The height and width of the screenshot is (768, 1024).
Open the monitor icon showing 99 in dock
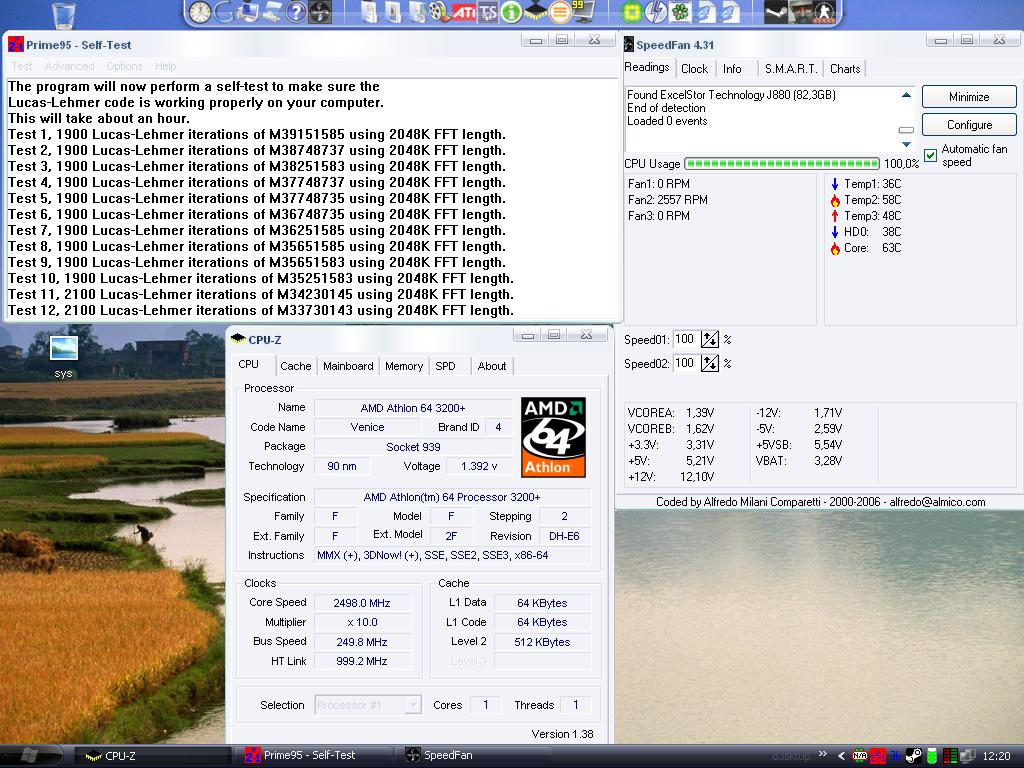coord(583,12)
